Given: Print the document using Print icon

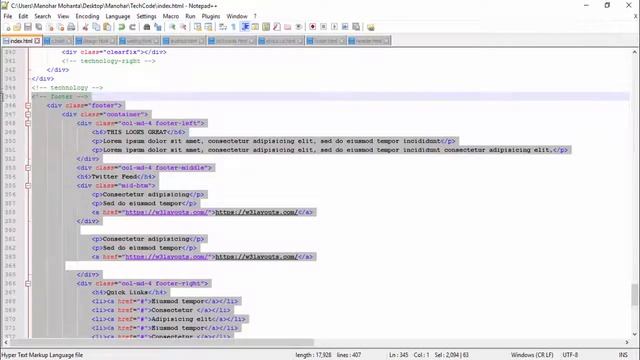Looking at the screenshot, I should tap(71, 27).
